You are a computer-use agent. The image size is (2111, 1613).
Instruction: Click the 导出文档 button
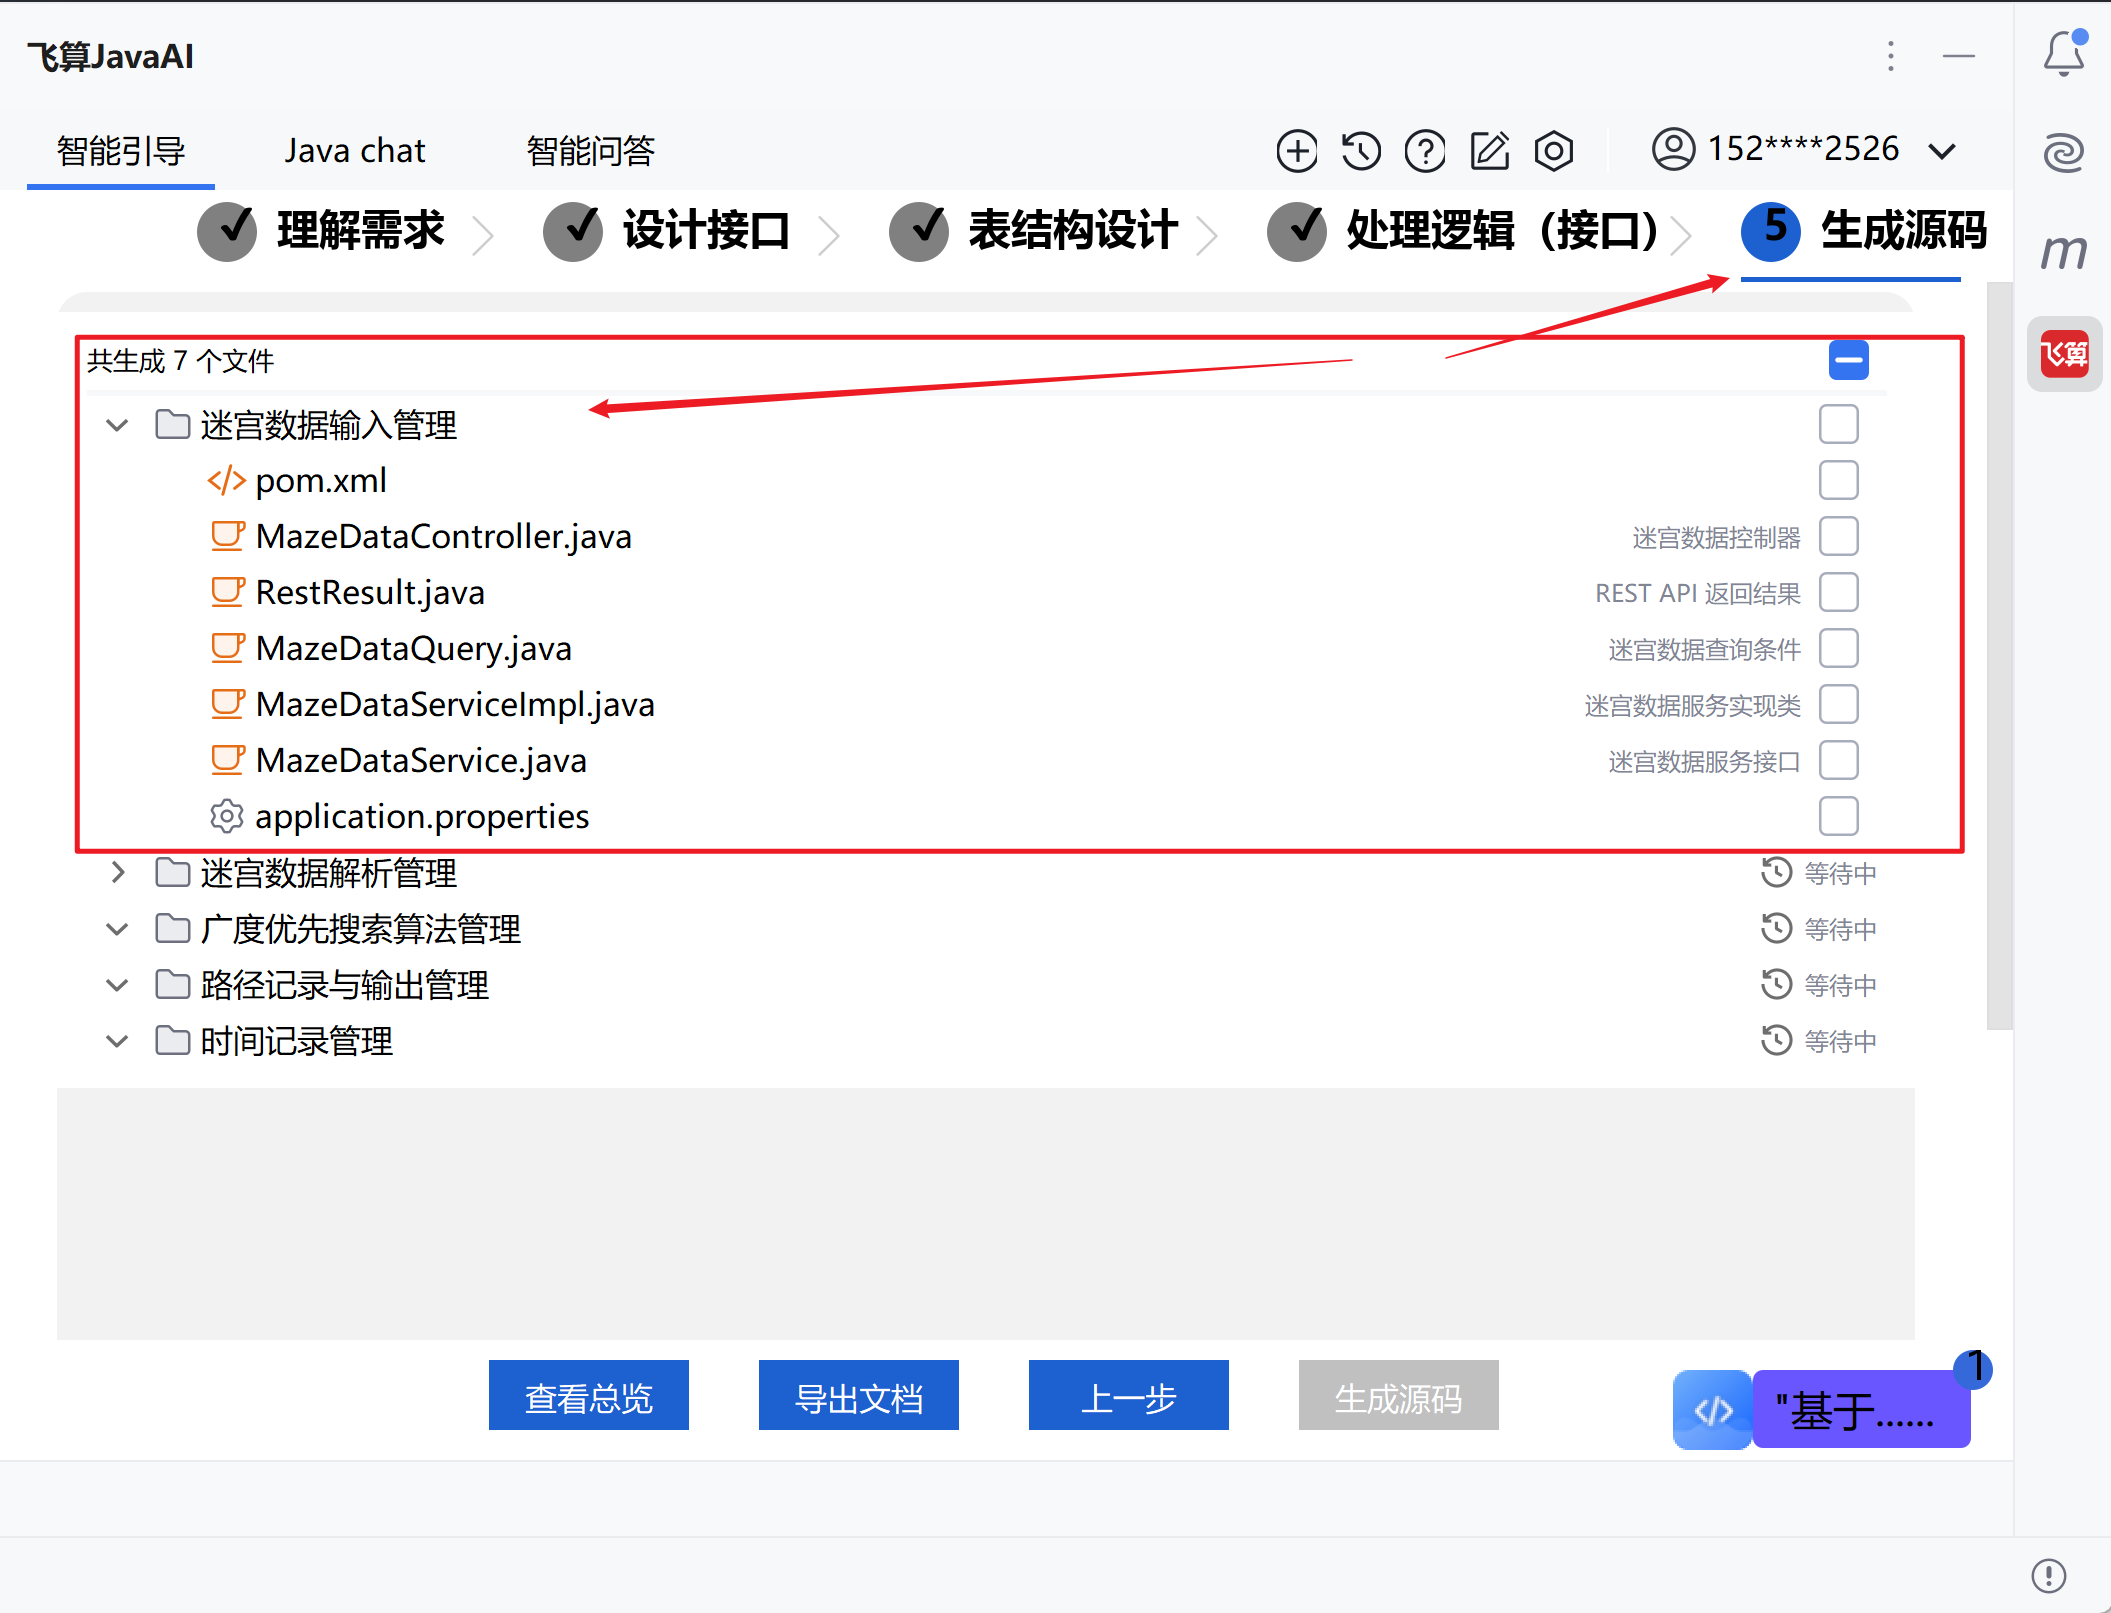click(858, 1396)
